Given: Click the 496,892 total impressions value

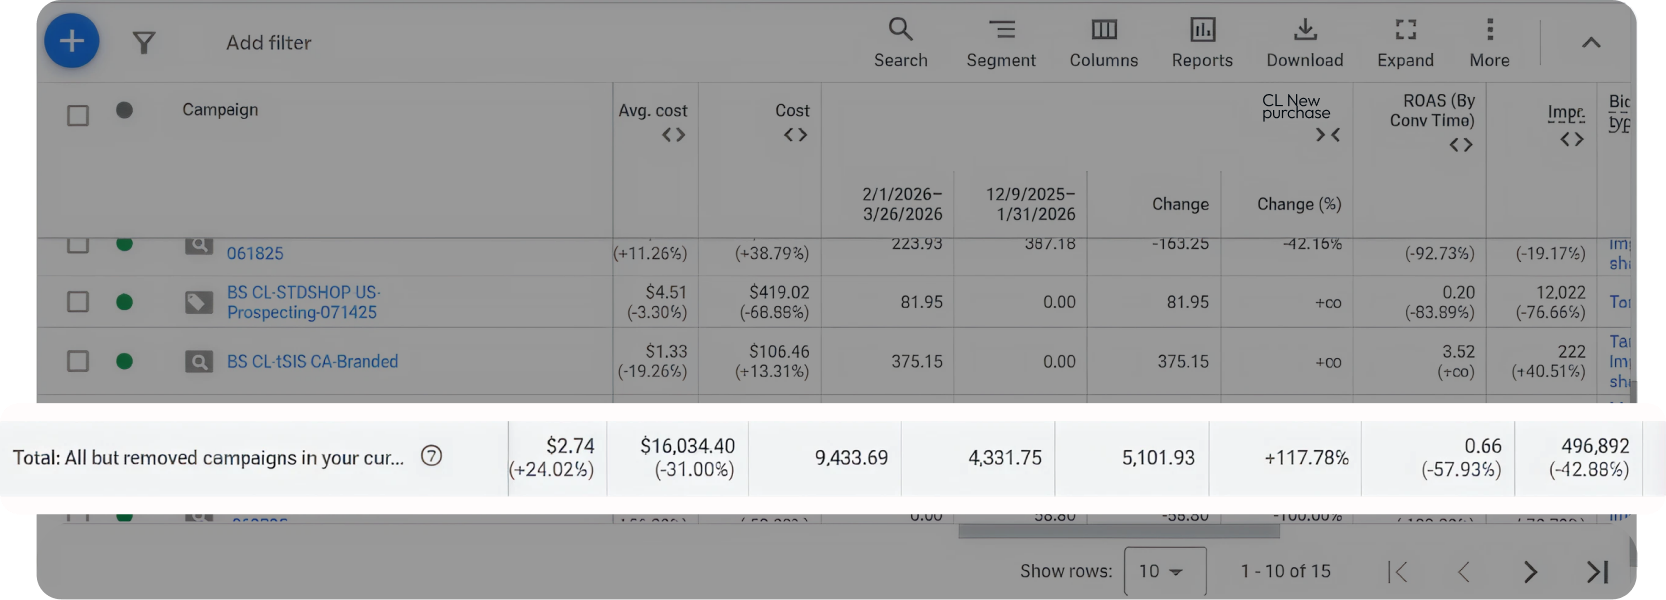Looking at the screenshot, I should (x=1595, y=446).
